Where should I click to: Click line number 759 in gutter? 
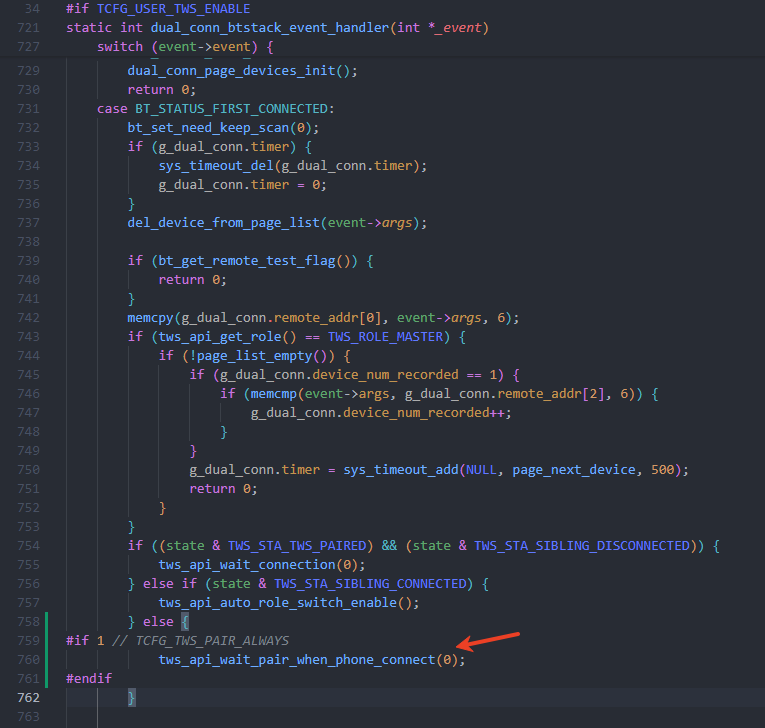coord(28,641)
